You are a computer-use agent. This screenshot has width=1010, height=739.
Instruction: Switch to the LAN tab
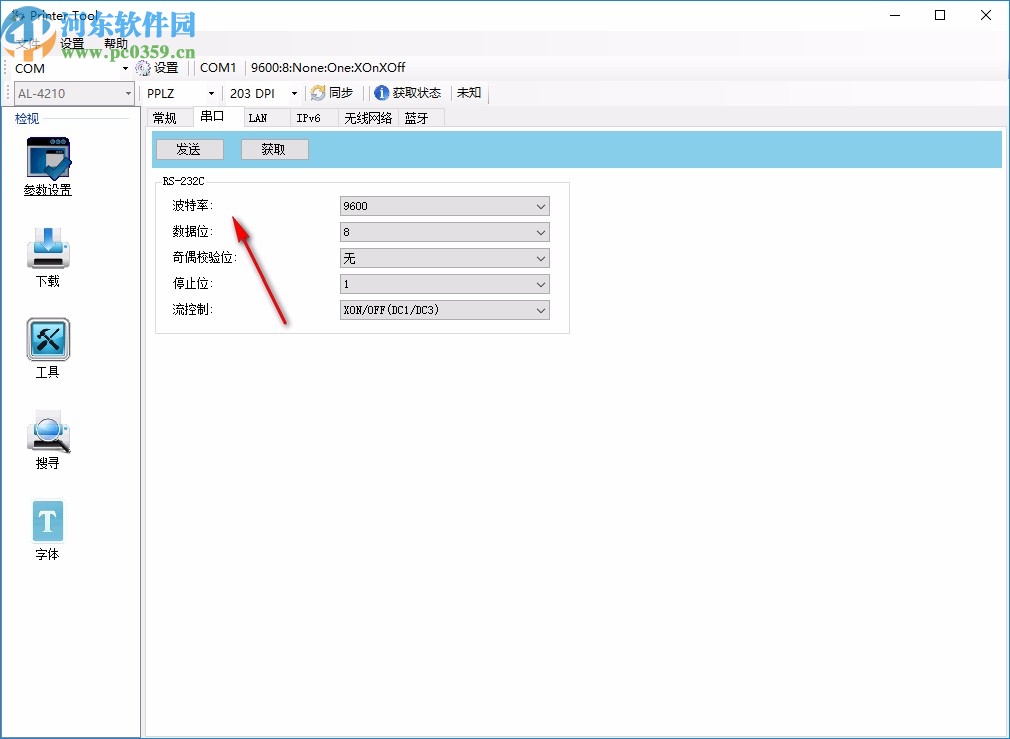coord(260,117)
